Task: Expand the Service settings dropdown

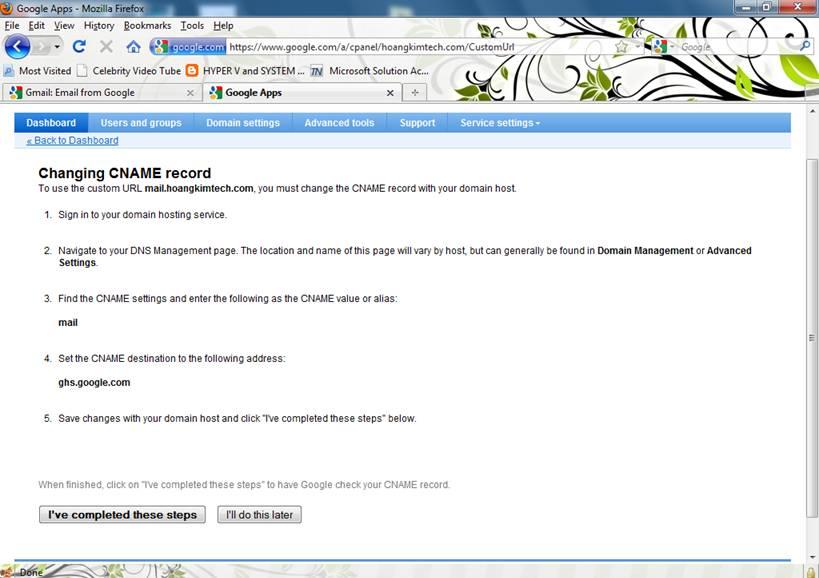Action: pyautogui.click(x=500, y=123)
